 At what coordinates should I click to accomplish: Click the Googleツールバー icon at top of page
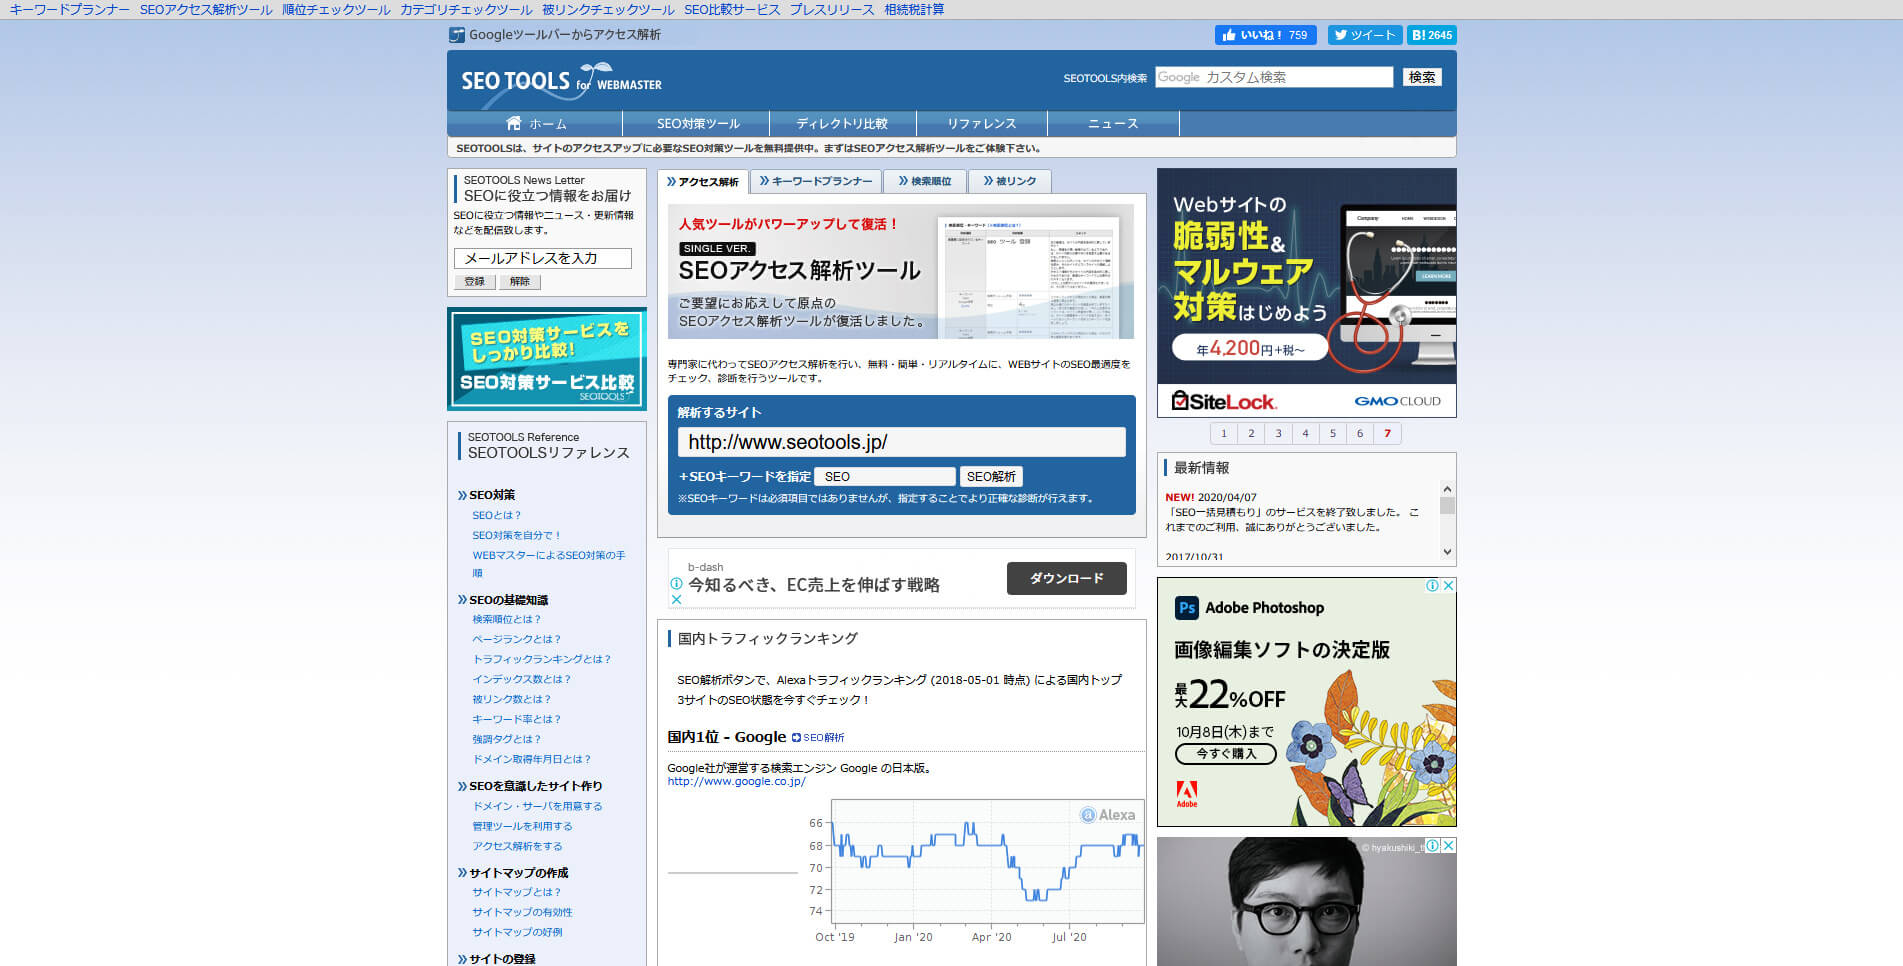point(457,35)
